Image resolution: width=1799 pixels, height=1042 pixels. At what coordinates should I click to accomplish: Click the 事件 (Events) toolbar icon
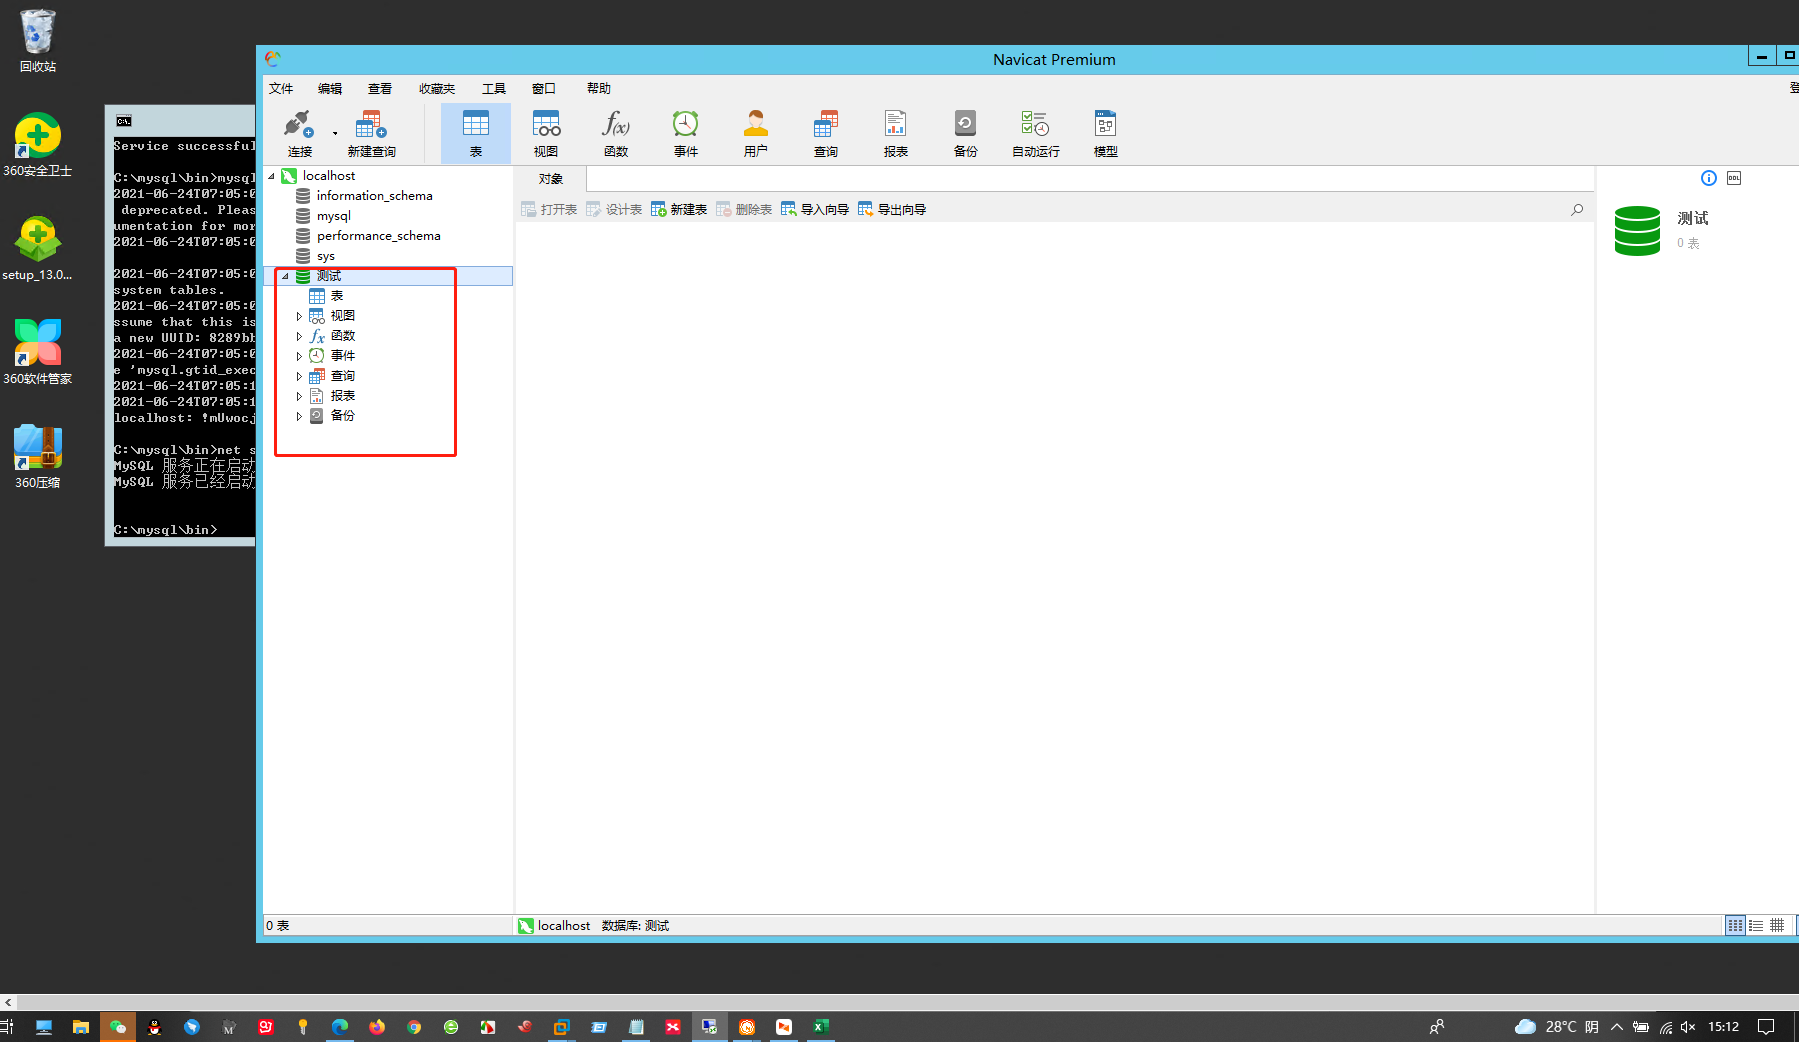pyautogui.click(x=685, y=132)
